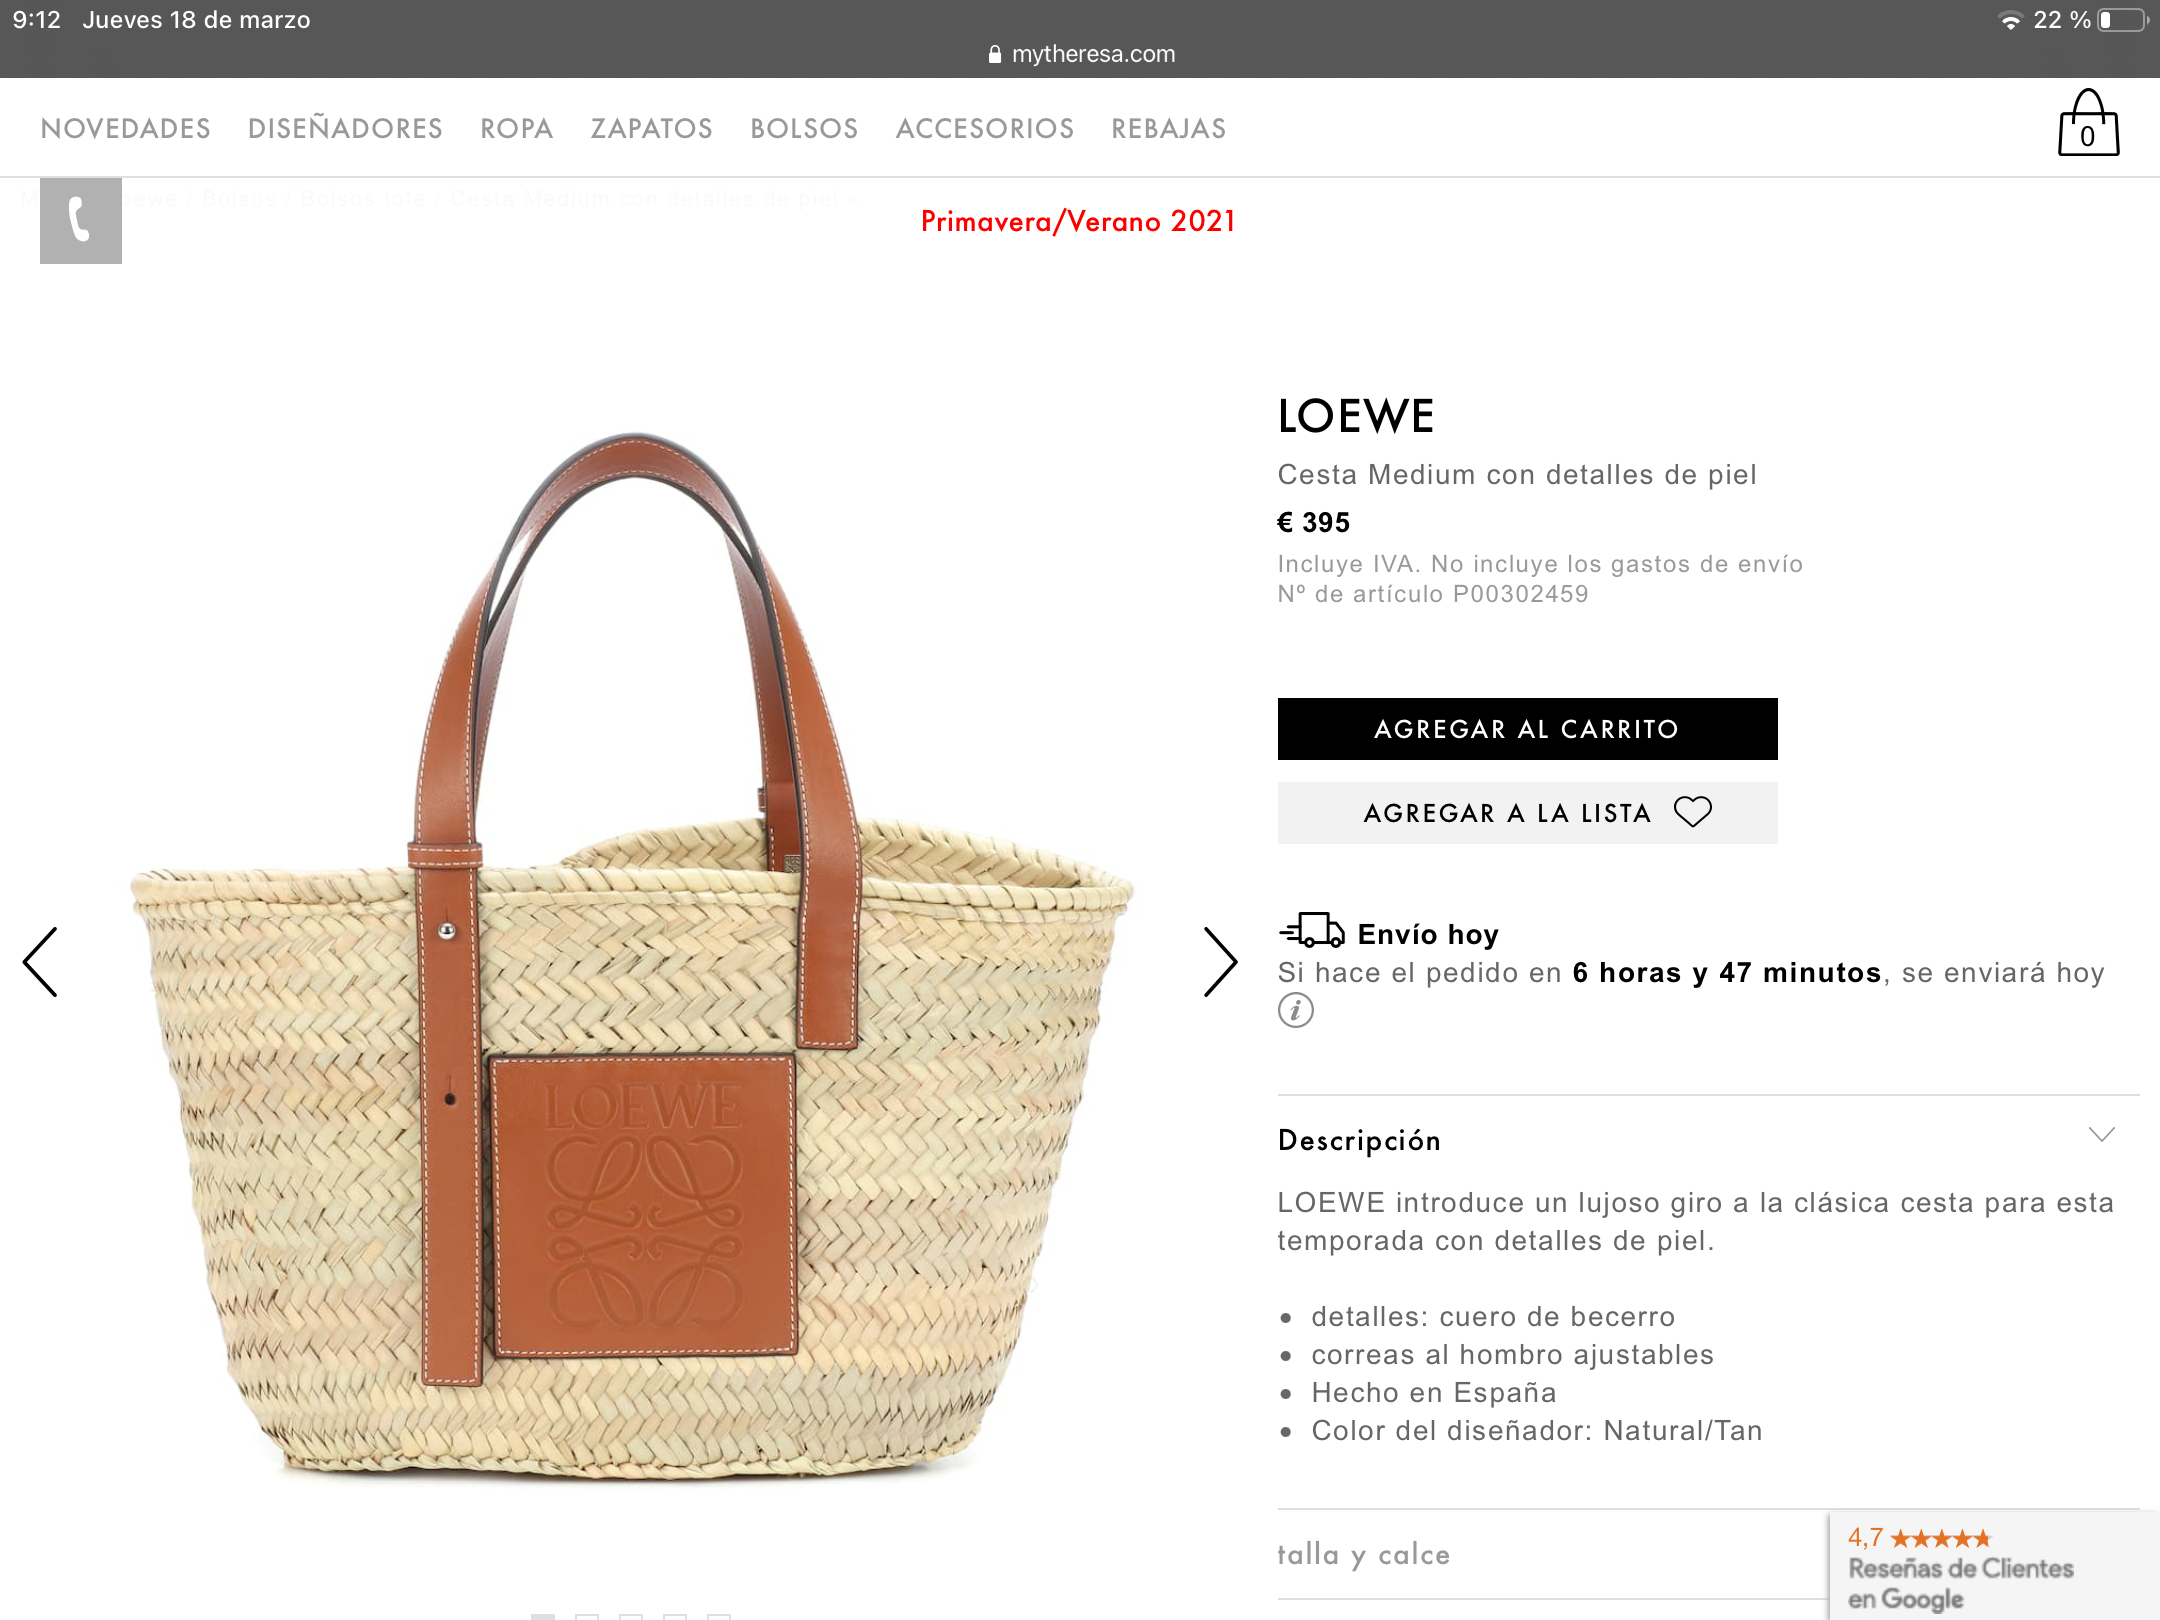
Task: Tap the phone contact icon
Action: (x=81, y=221)
